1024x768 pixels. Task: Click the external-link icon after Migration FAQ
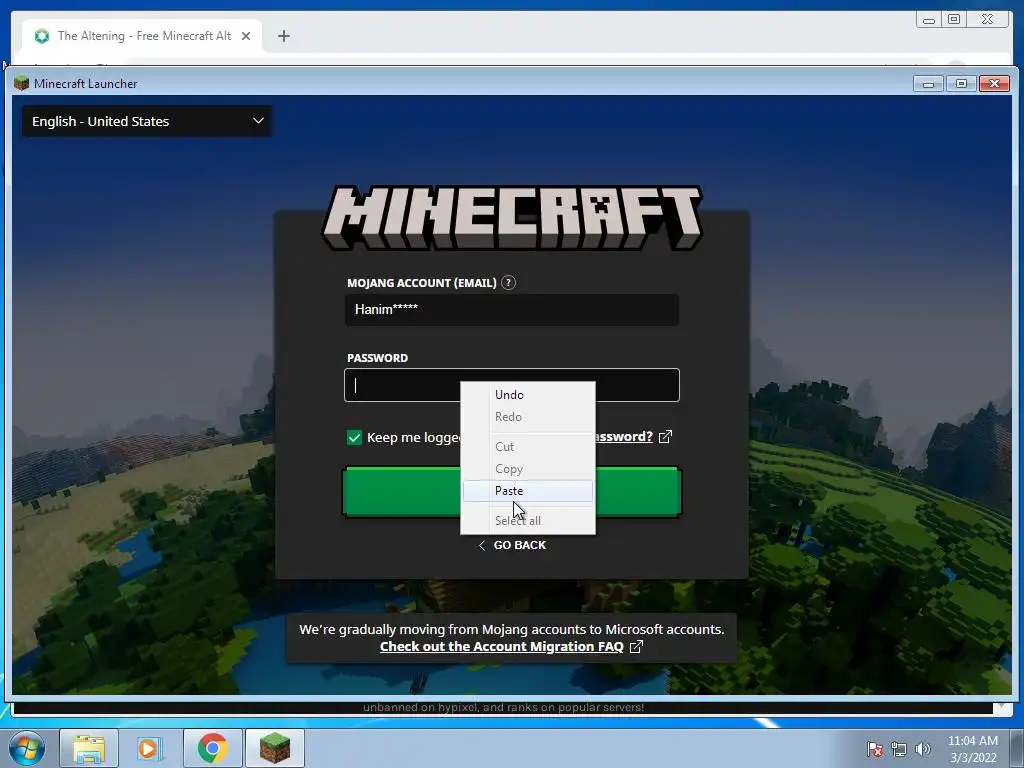pyautogui.click(x=636, y=647)
